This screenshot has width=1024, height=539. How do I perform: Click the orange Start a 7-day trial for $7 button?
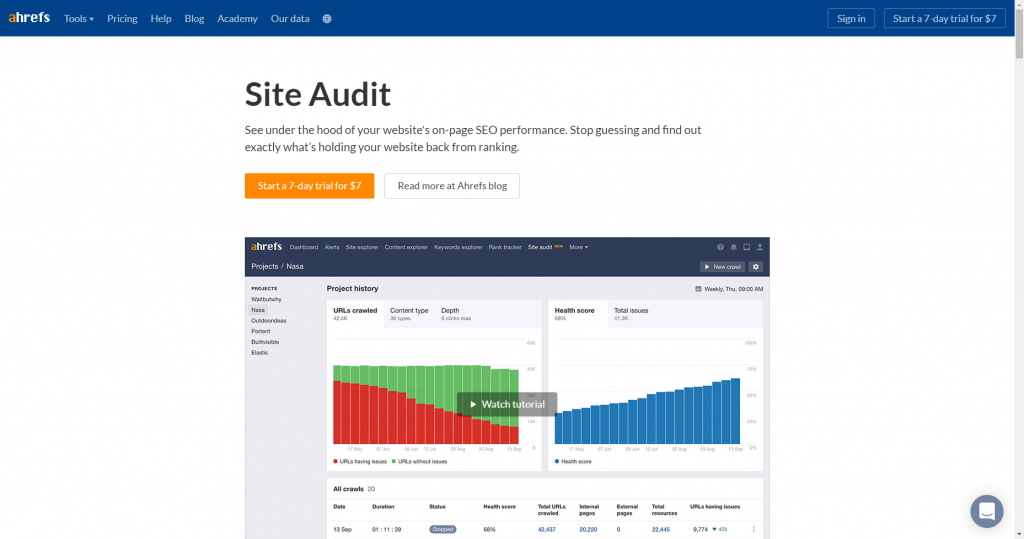(x=310, y=186)
